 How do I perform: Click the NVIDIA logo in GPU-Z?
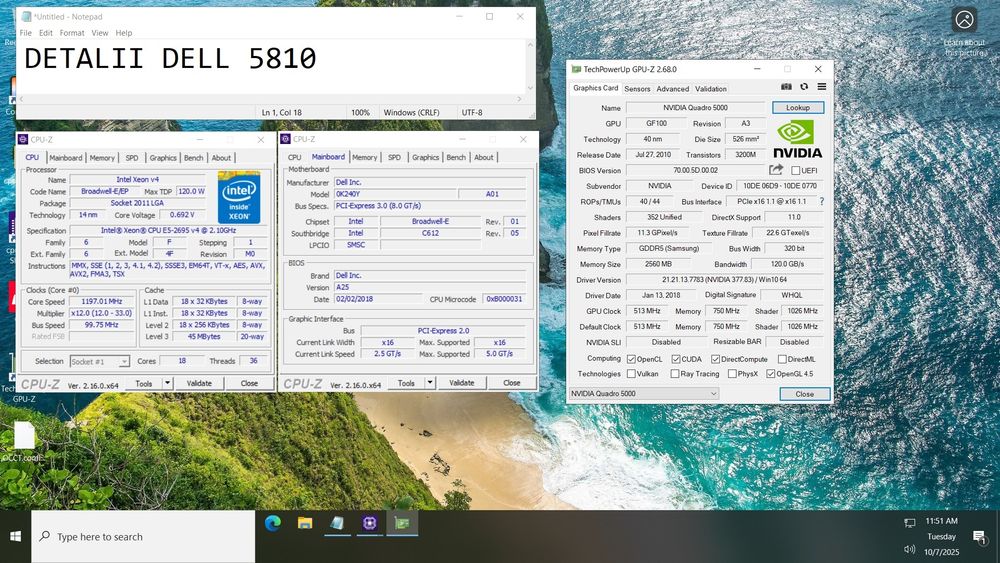[797, 140]
